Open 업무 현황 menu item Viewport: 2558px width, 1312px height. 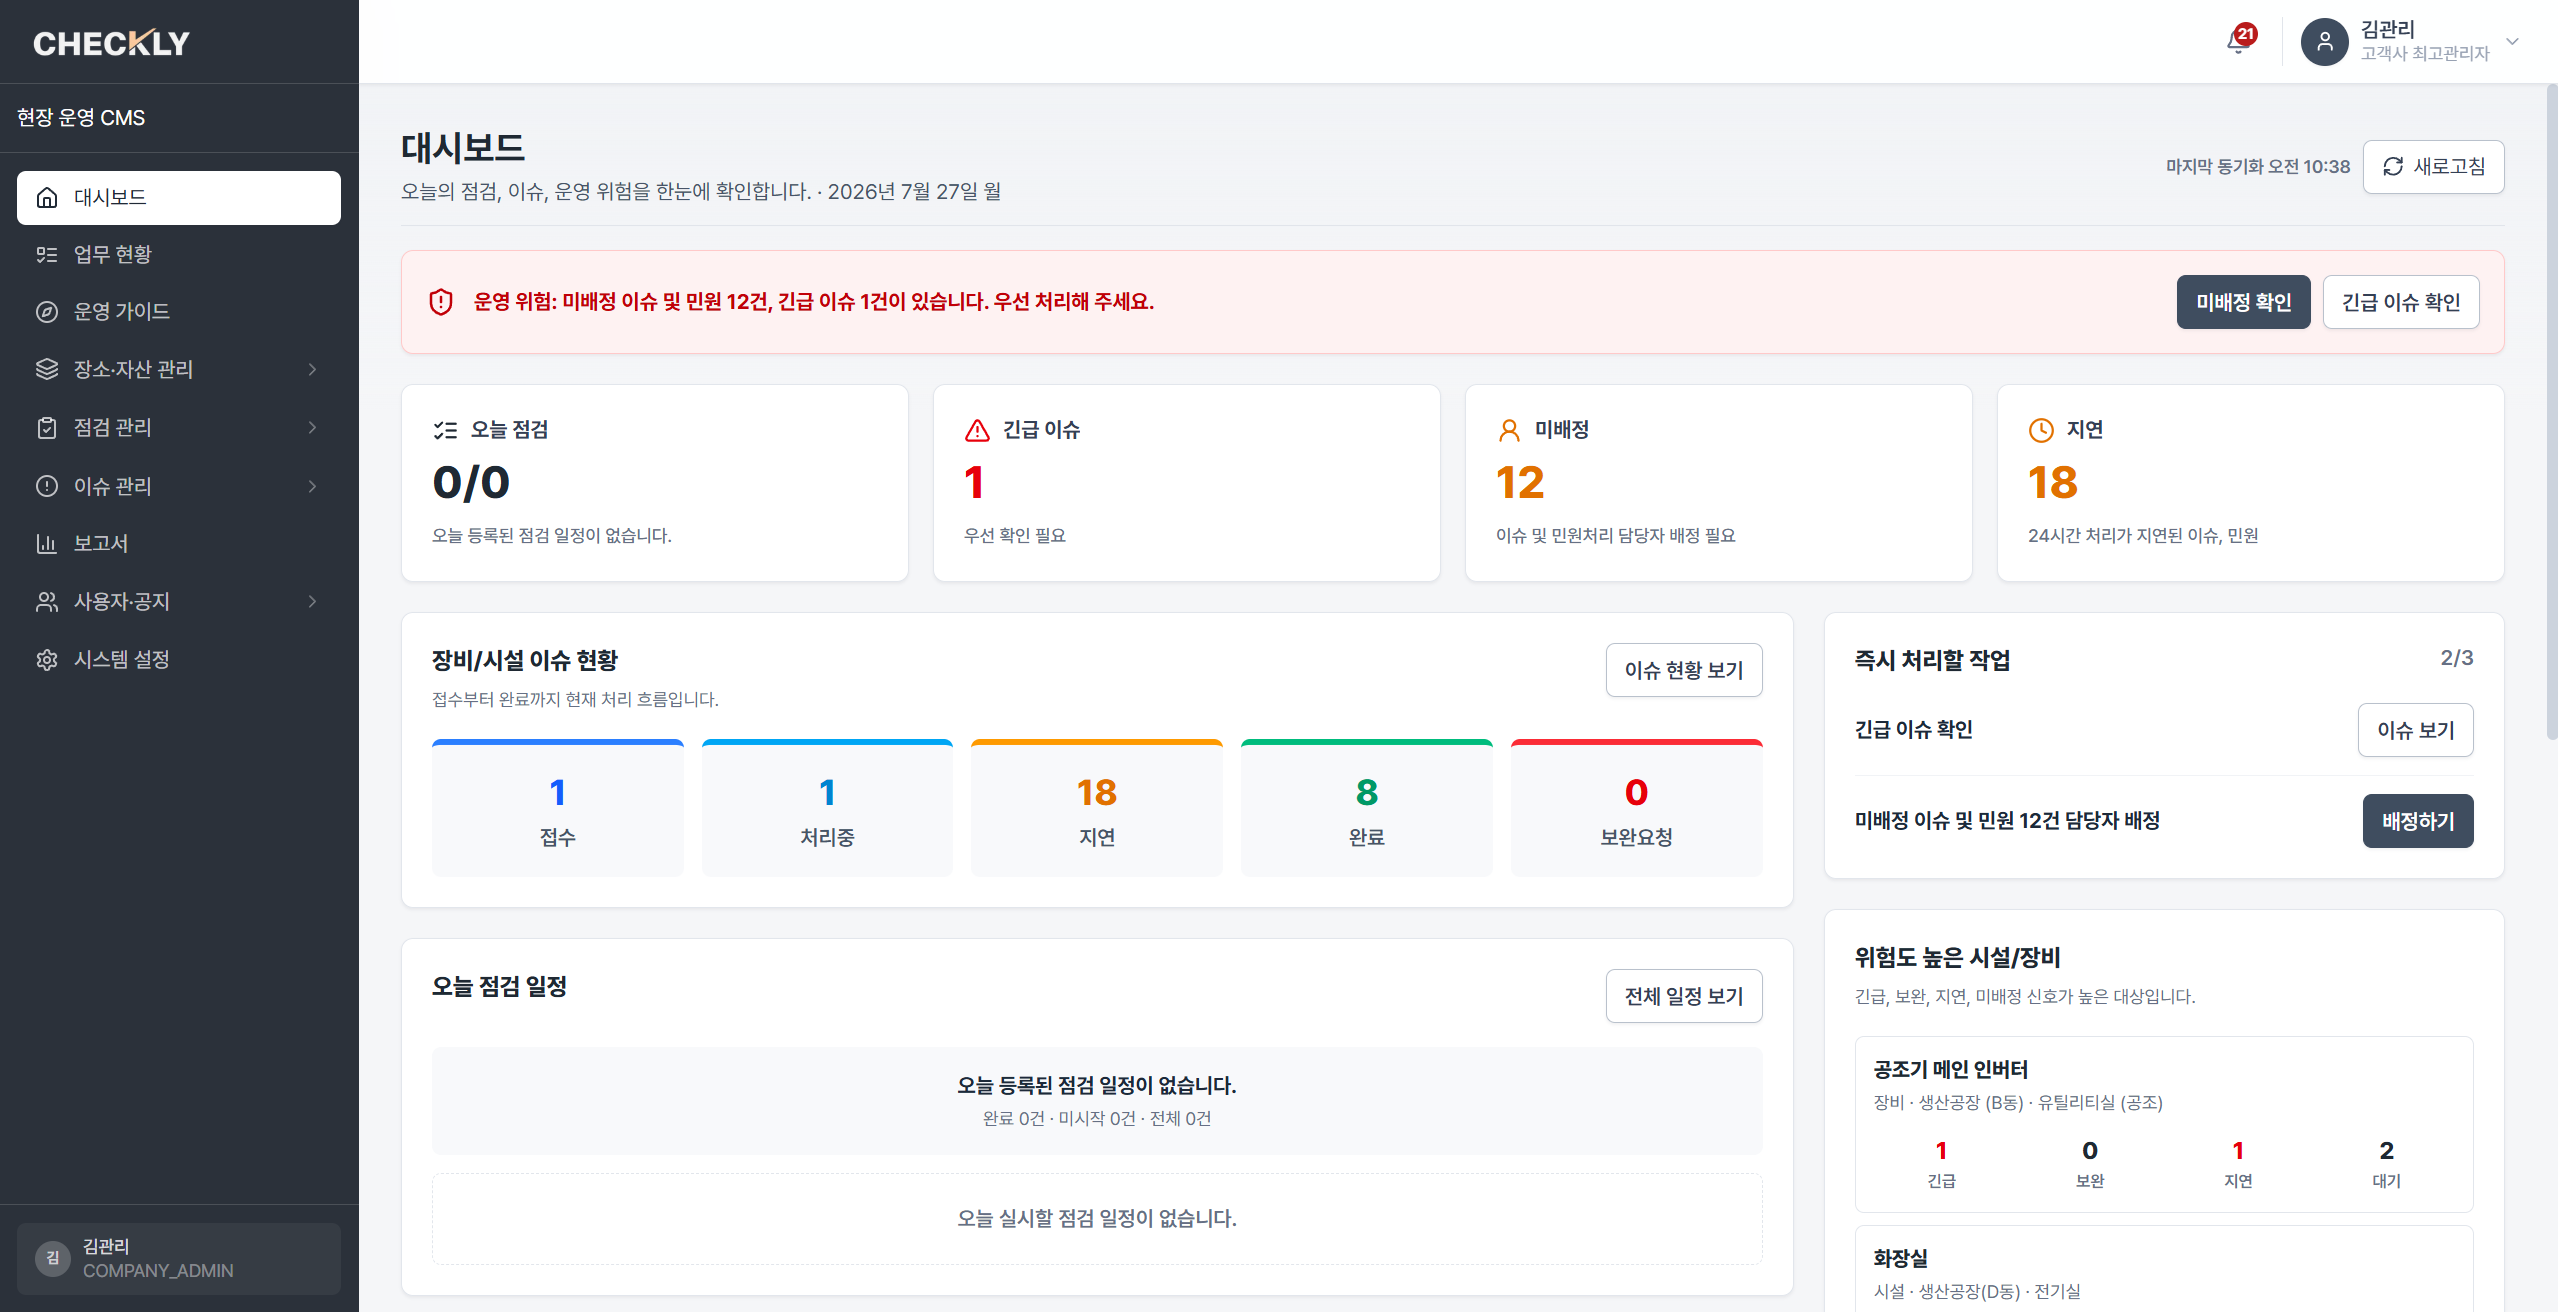pyautogui.click(x=179, y=255)
